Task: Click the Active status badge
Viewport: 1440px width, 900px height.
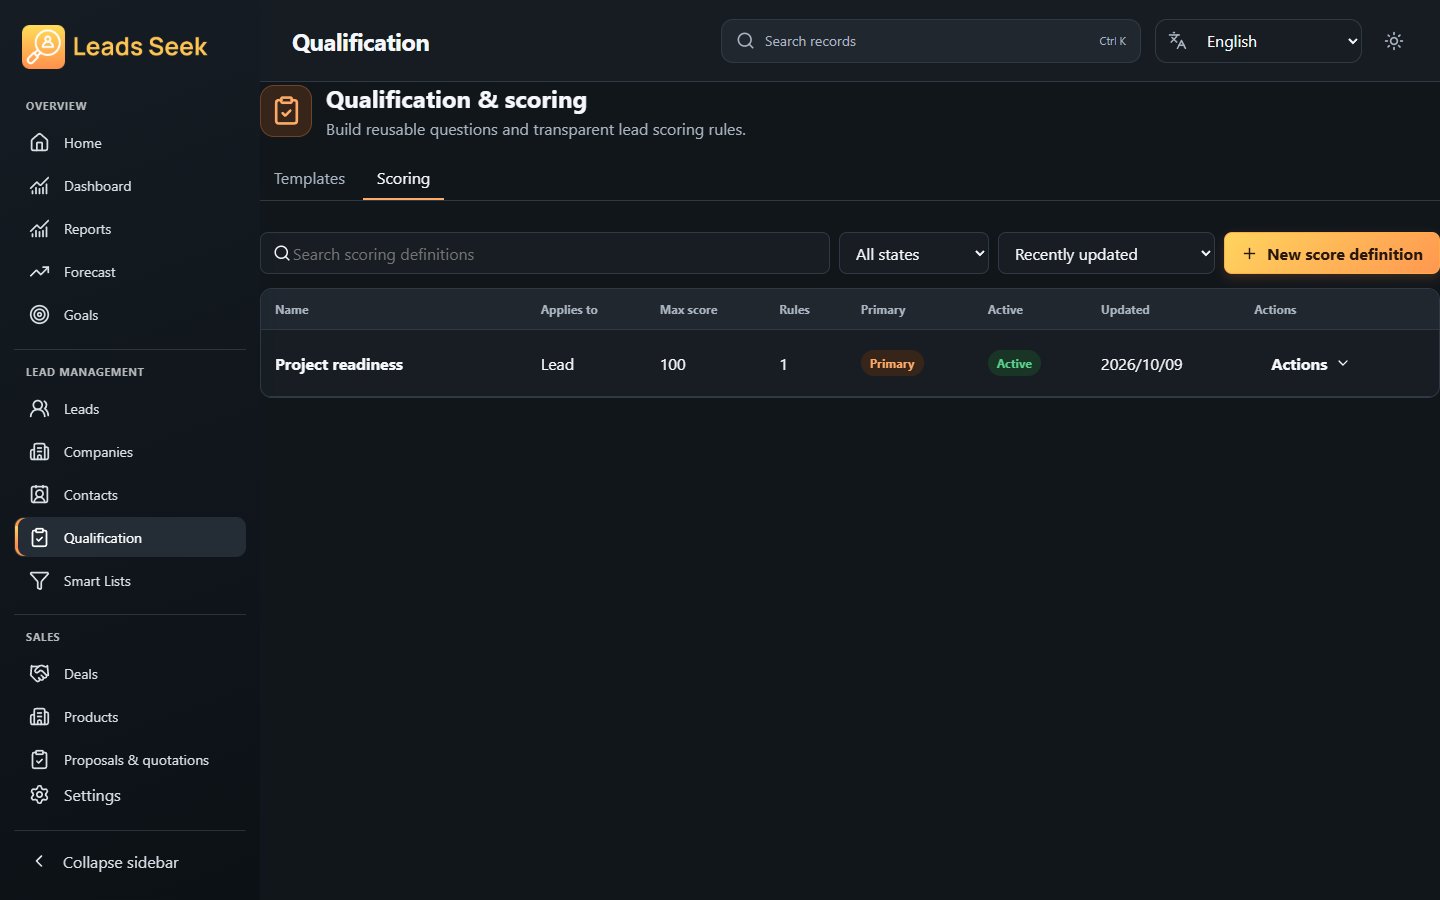Action: (x=1014, y=364)
